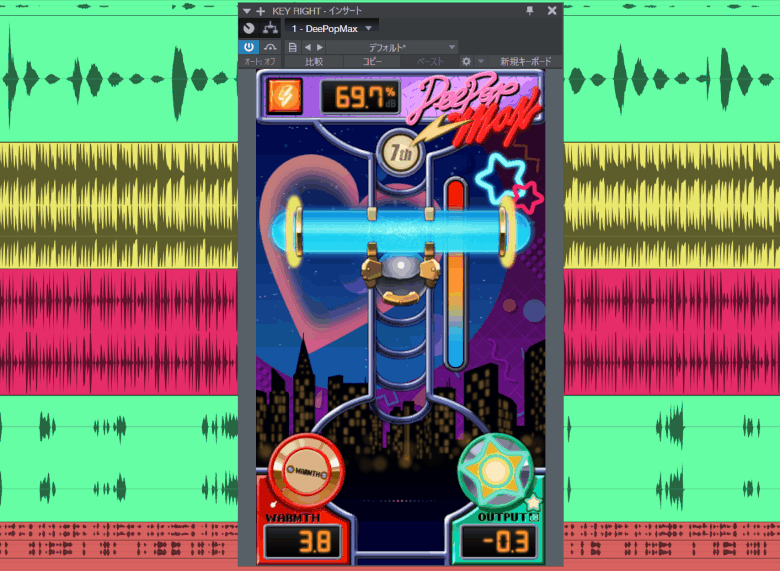Viewport: 780px width, 571px height.
Task: Expand the title bar window menu arrow
Action: (x=247, y=10)
